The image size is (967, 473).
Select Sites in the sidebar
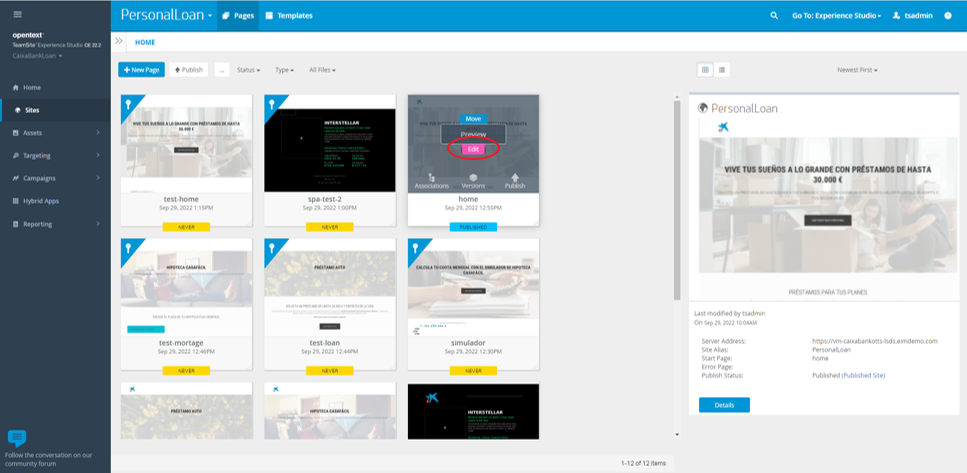point(56,110)
